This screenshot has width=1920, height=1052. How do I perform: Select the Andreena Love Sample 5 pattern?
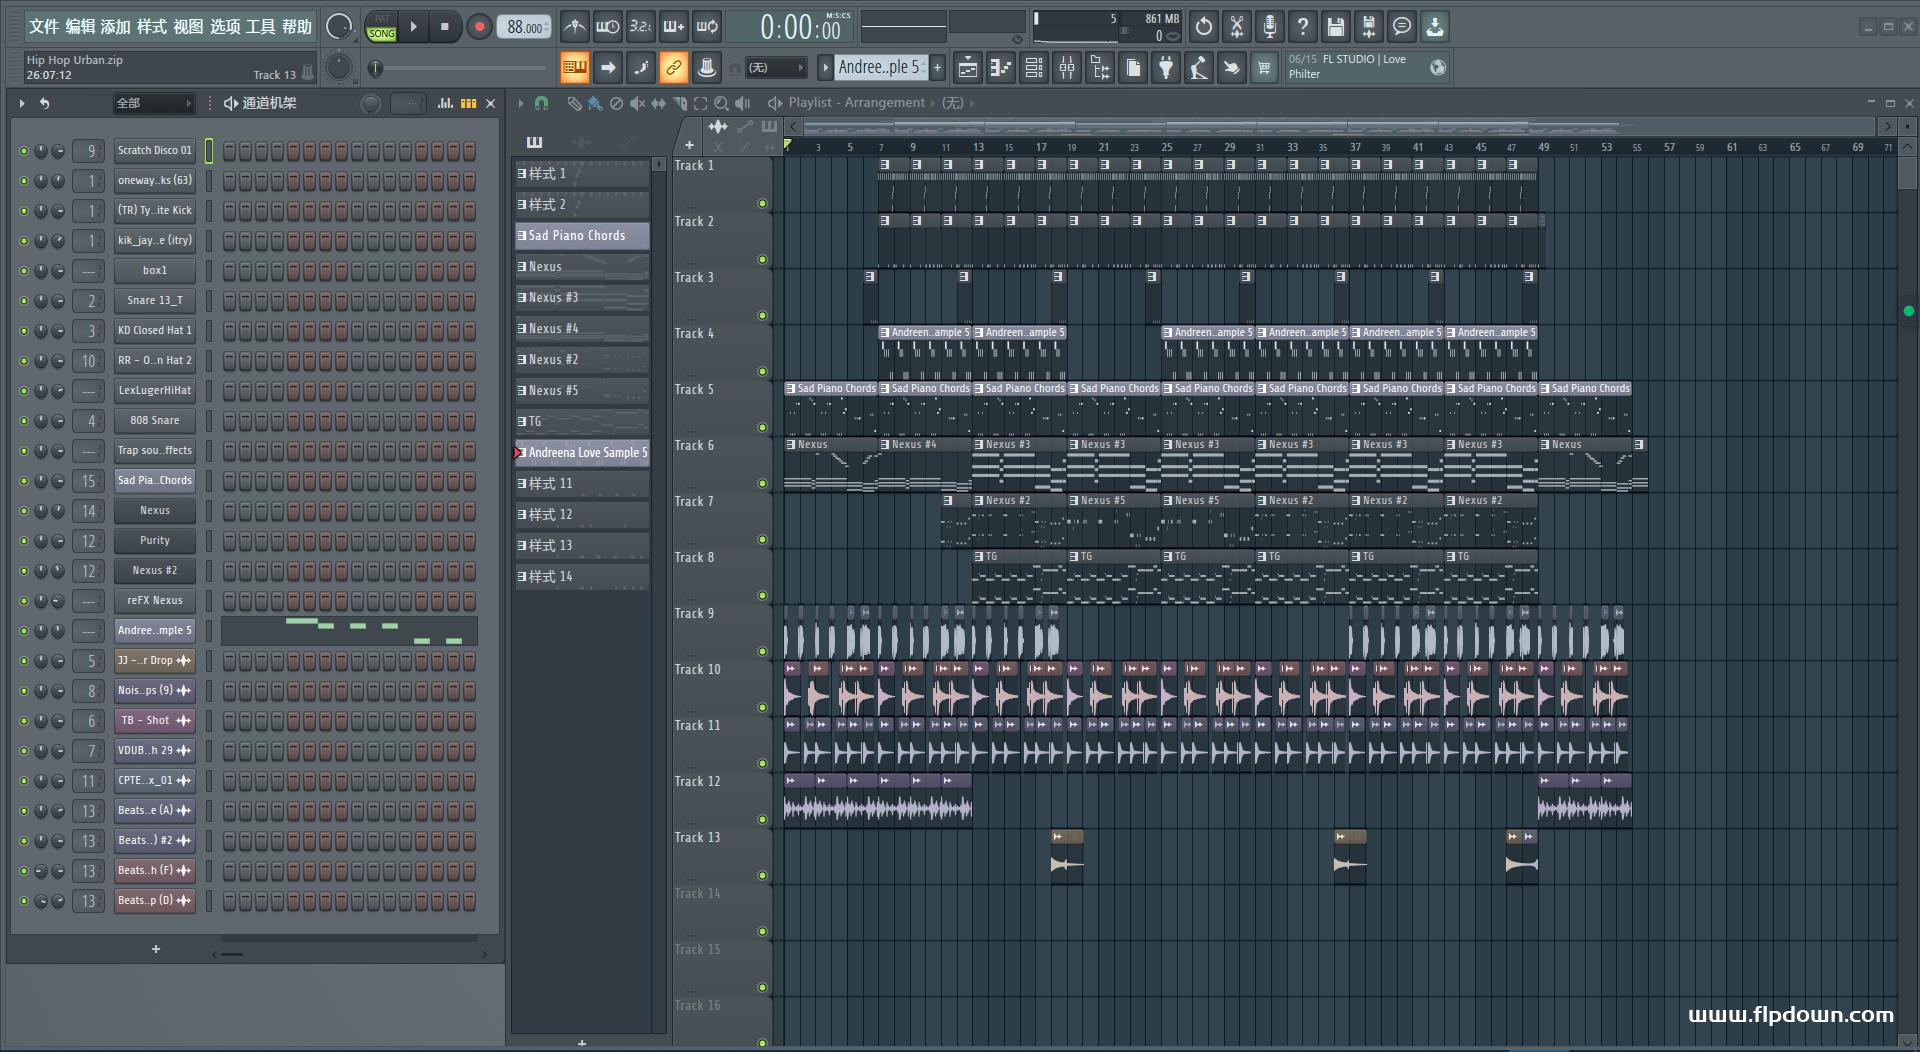582,452
